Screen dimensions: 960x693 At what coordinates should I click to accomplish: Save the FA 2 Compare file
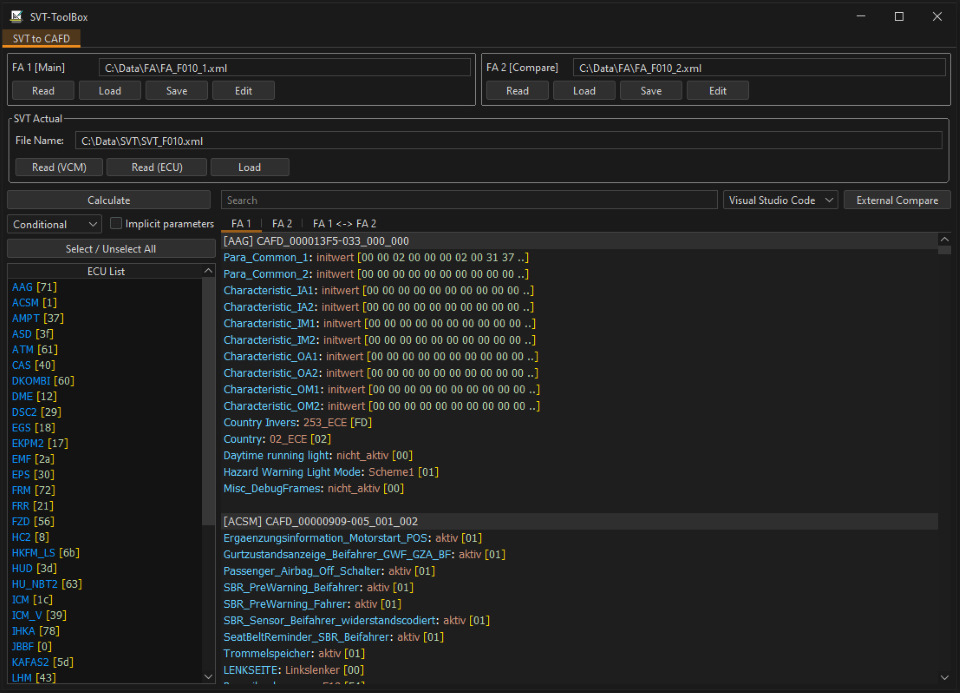(x=650, y=91)
